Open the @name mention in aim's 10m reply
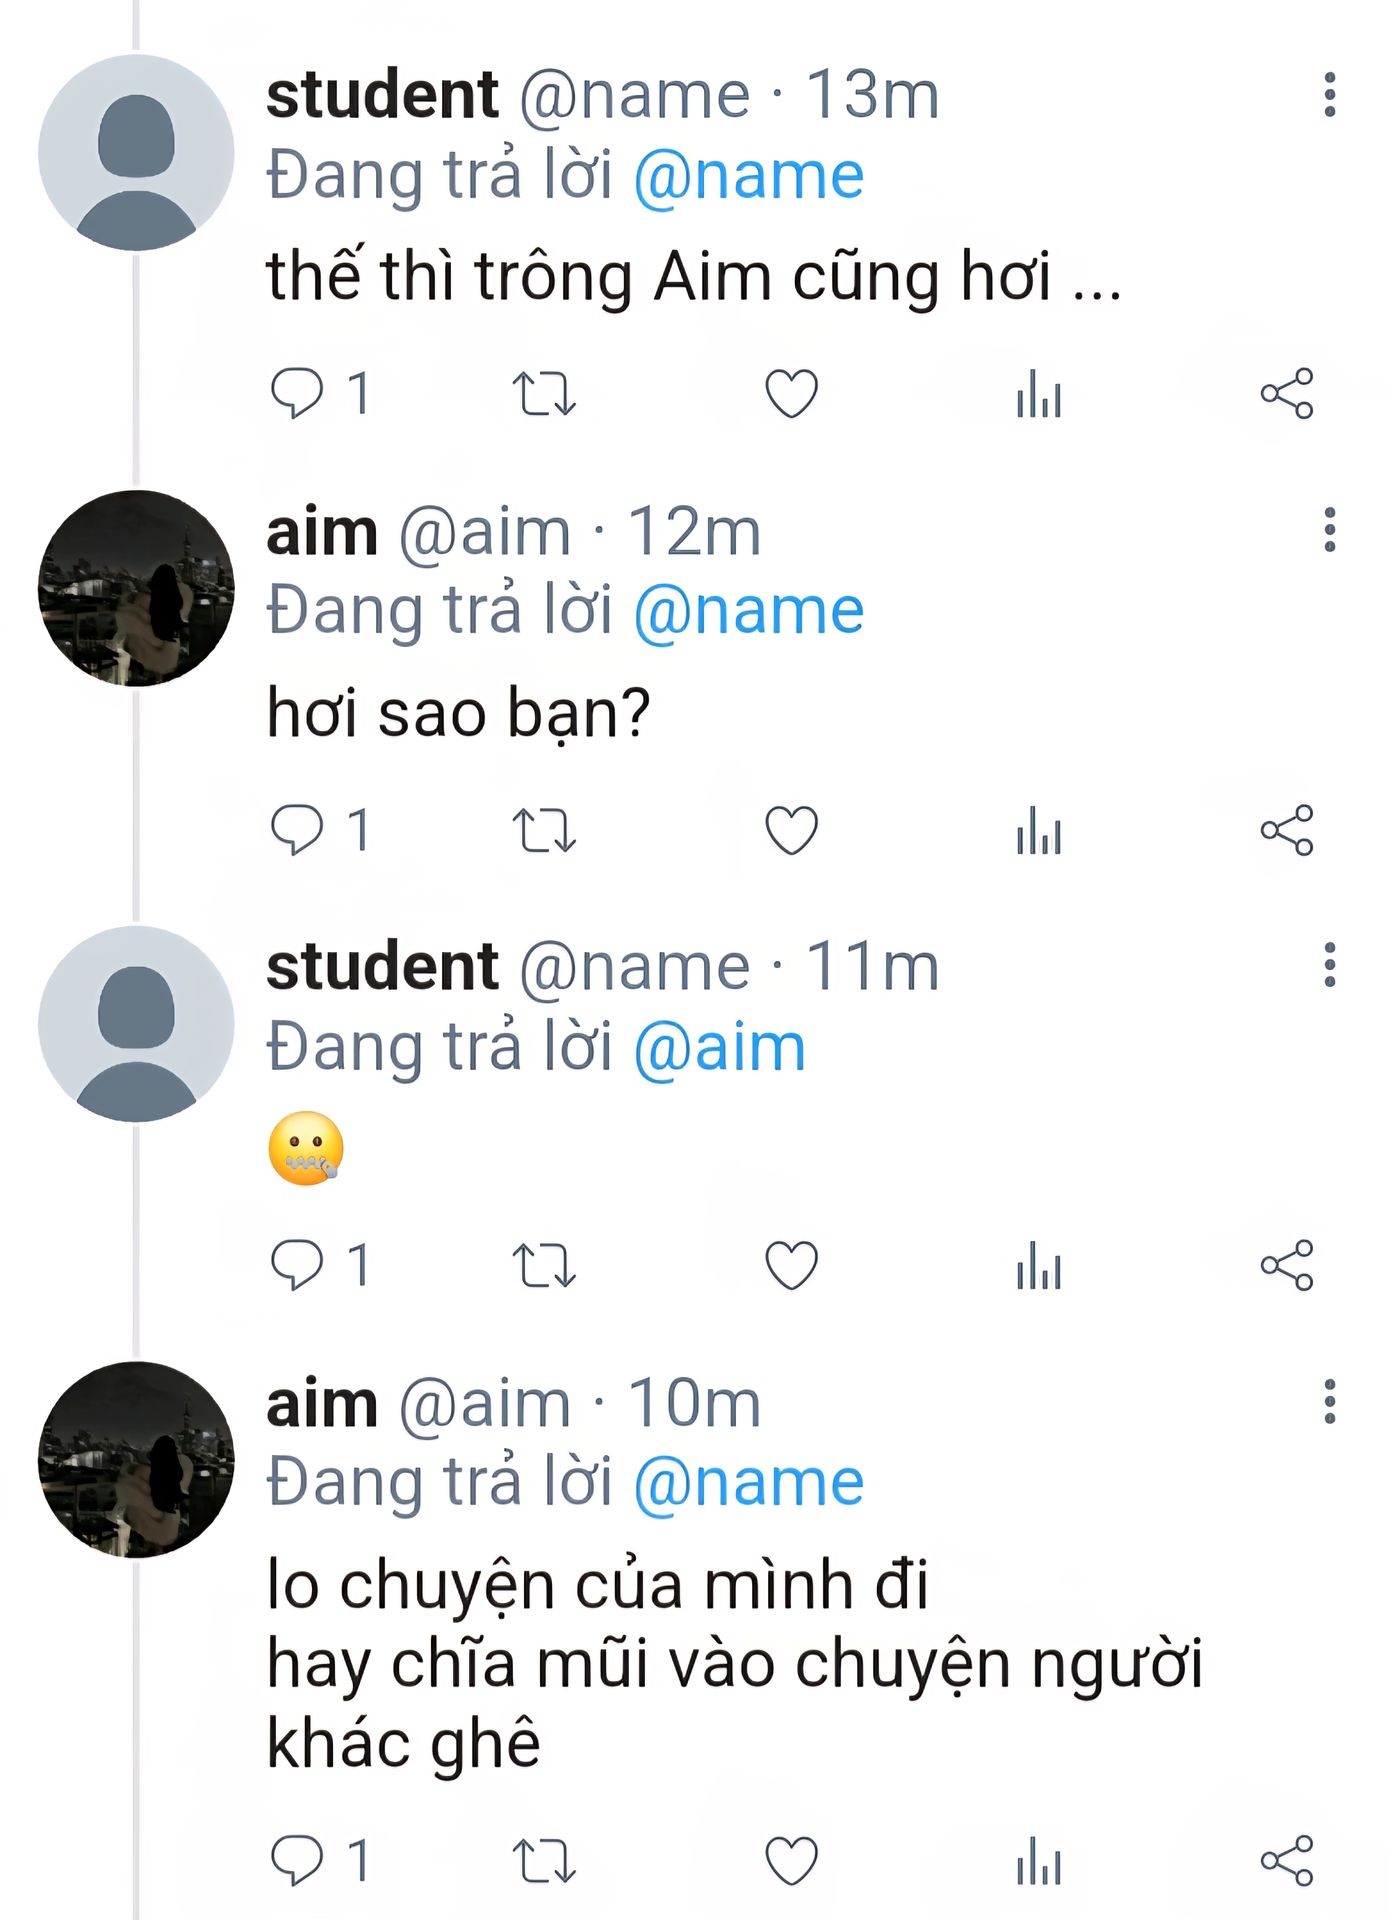1399x1920 pixels. 749,1483
